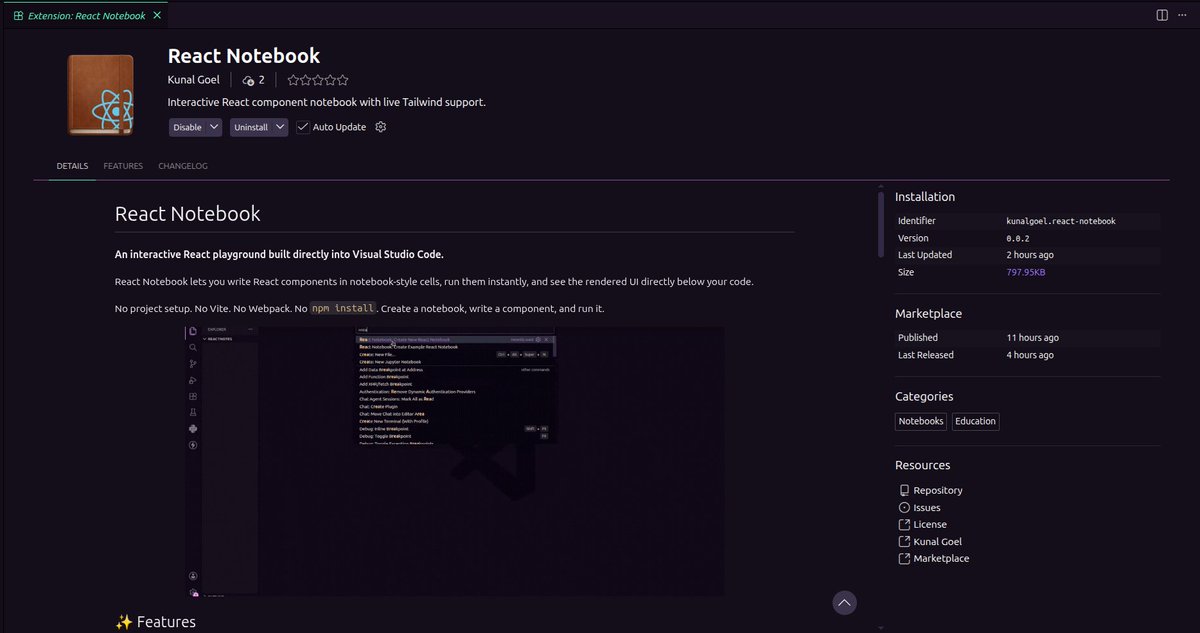1200x633 pixels.
Task: Click the issues circle icon beside Issues
Action: (904, 507)
